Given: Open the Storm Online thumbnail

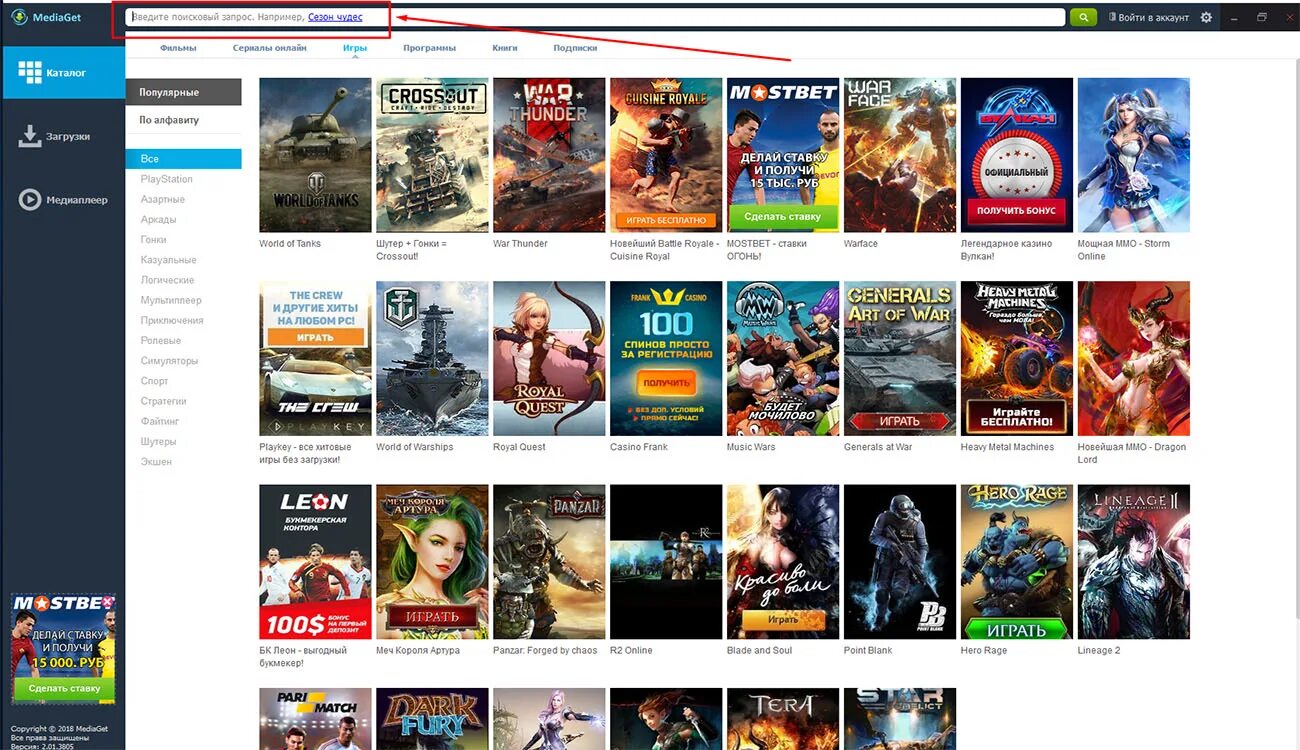Looking at the screenshot, I should 1134,155.
